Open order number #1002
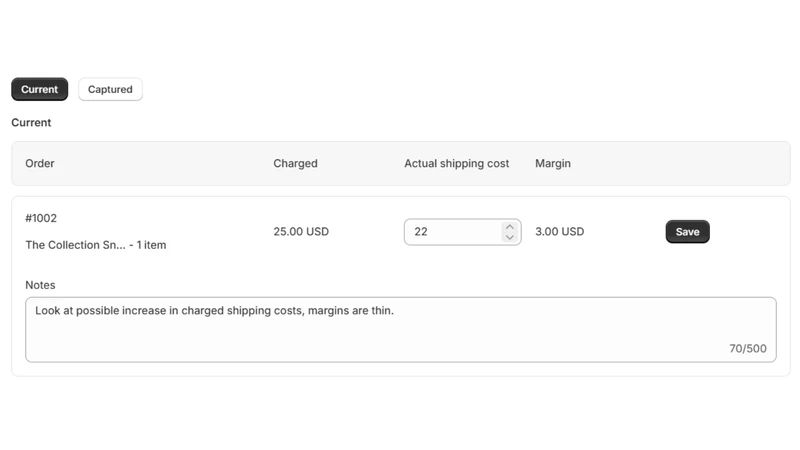 (41, 218)
